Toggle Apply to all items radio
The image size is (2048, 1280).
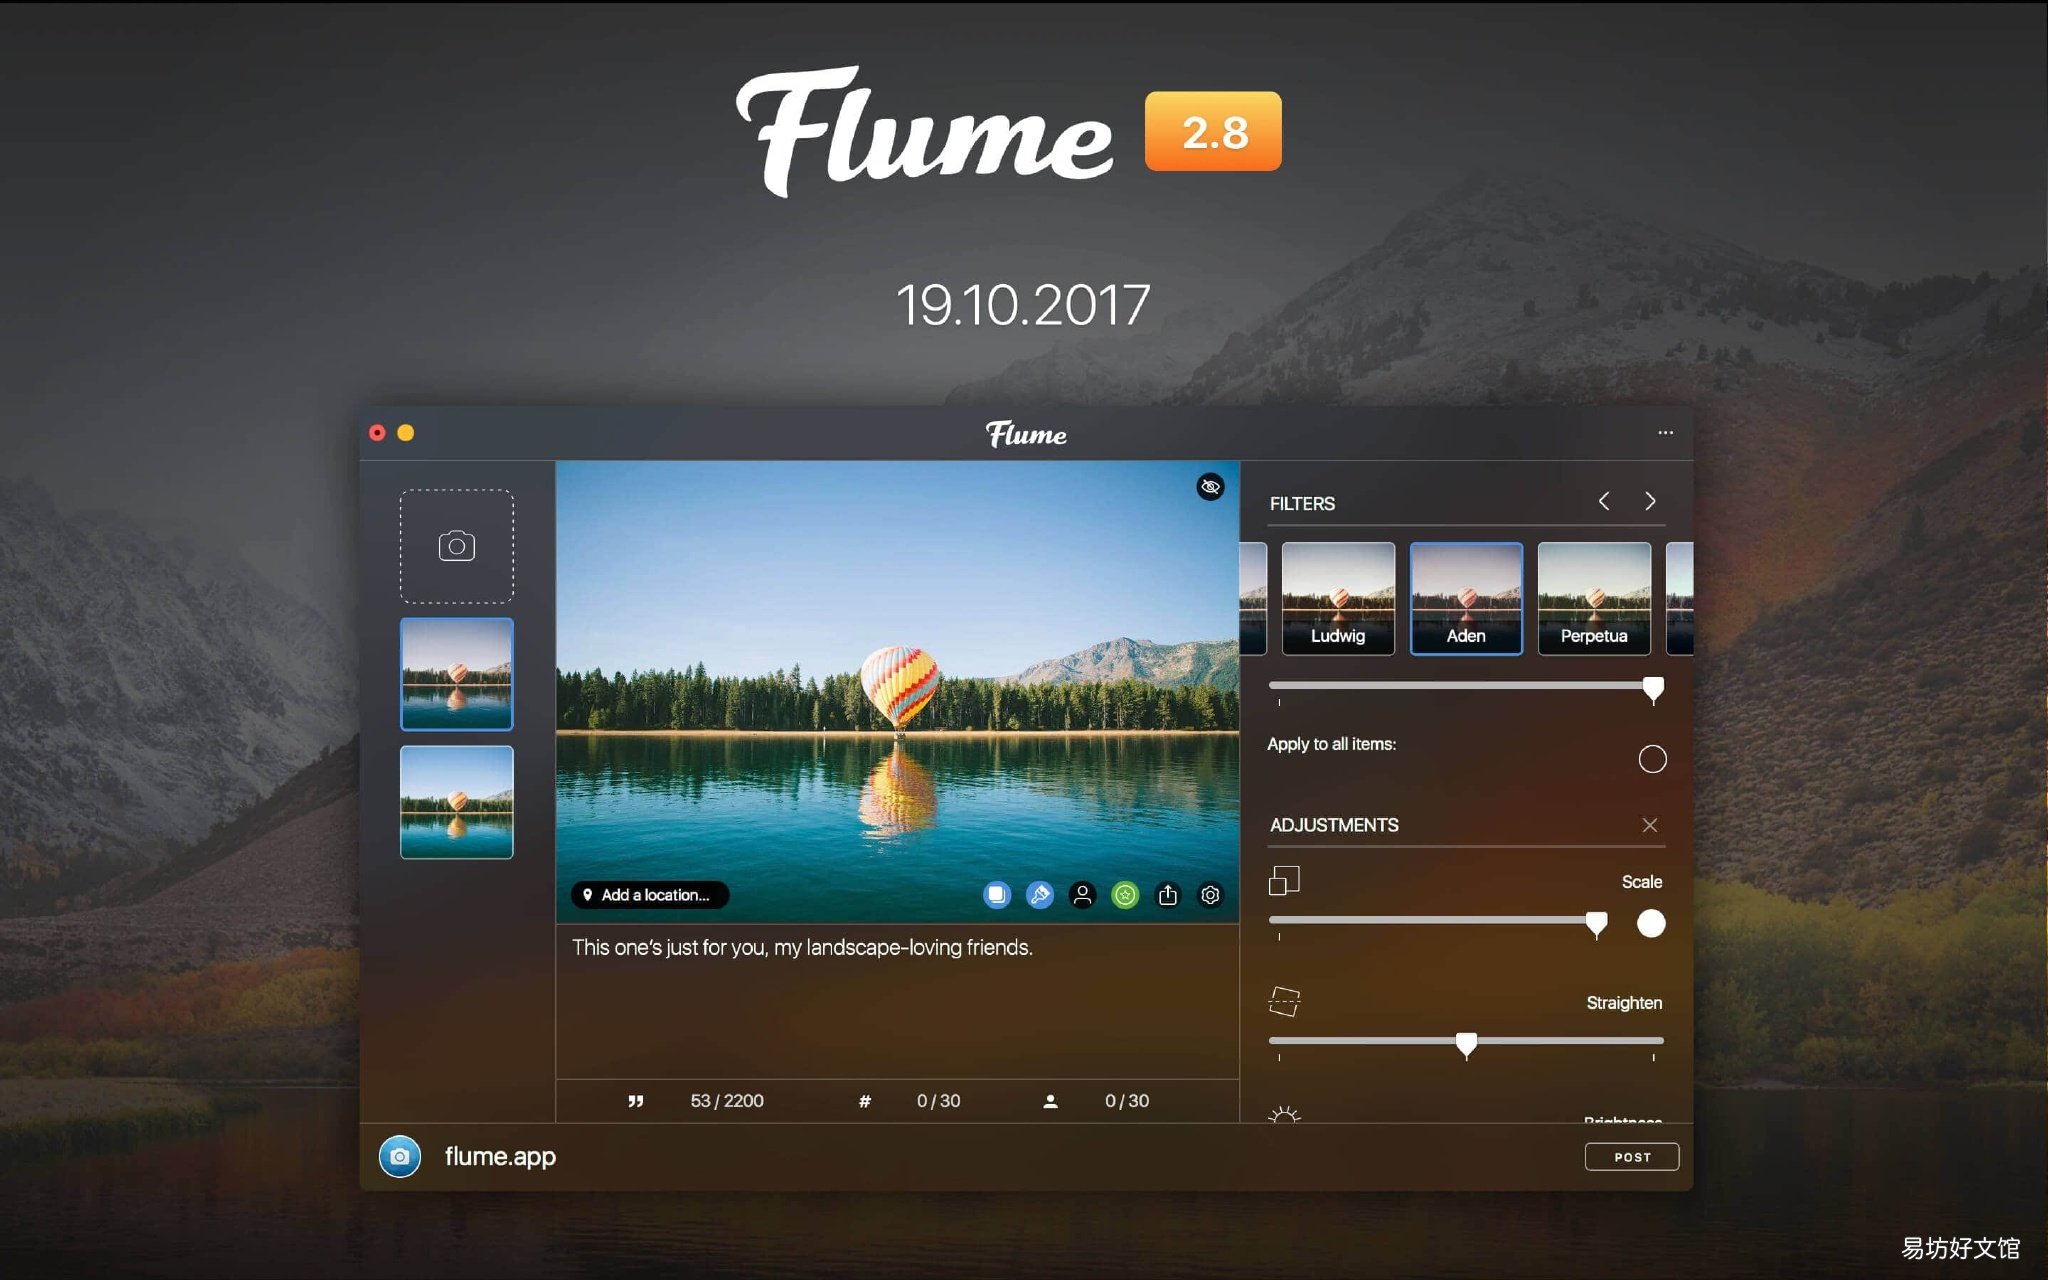1652,759
